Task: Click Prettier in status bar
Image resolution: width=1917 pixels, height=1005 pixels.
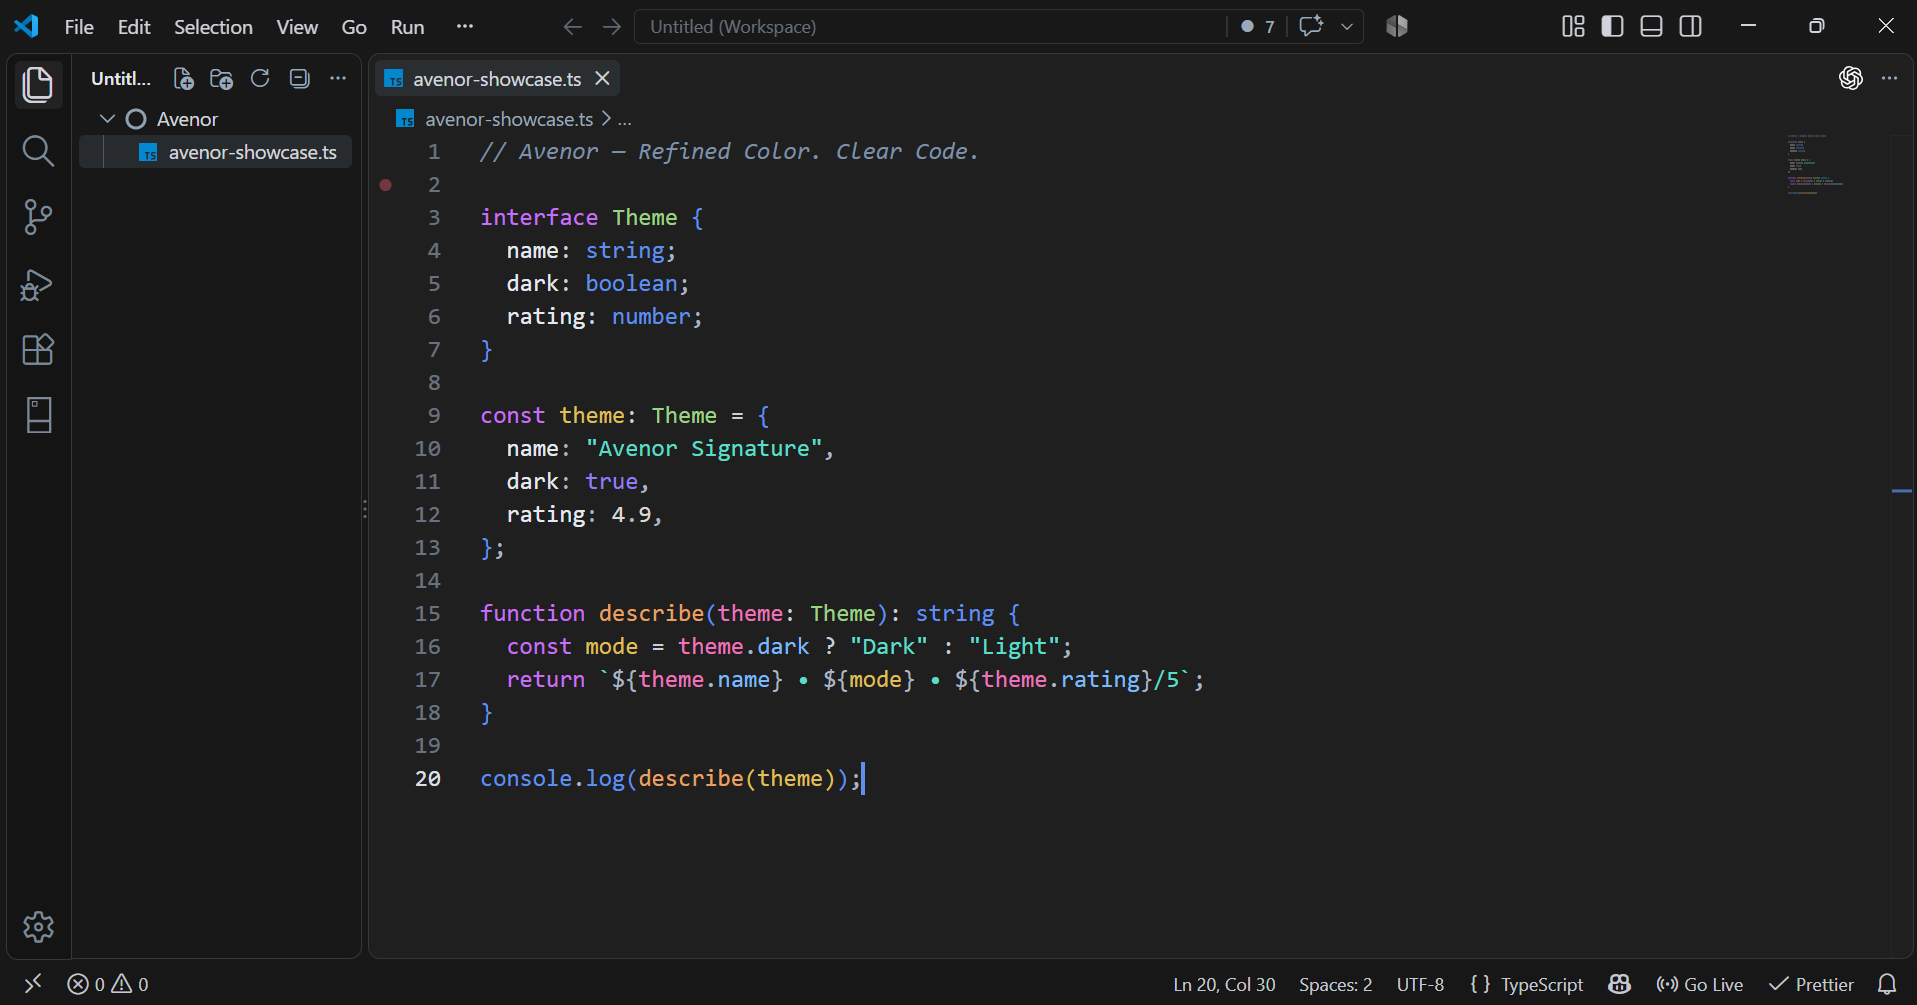Action: point(1811,984)
